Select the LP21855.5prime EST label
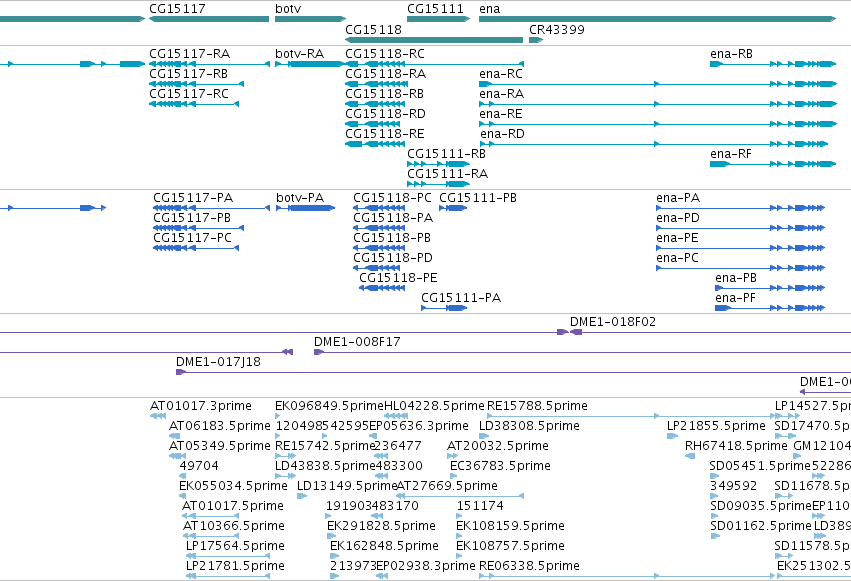Screen dimensions: 851x581 716,426
